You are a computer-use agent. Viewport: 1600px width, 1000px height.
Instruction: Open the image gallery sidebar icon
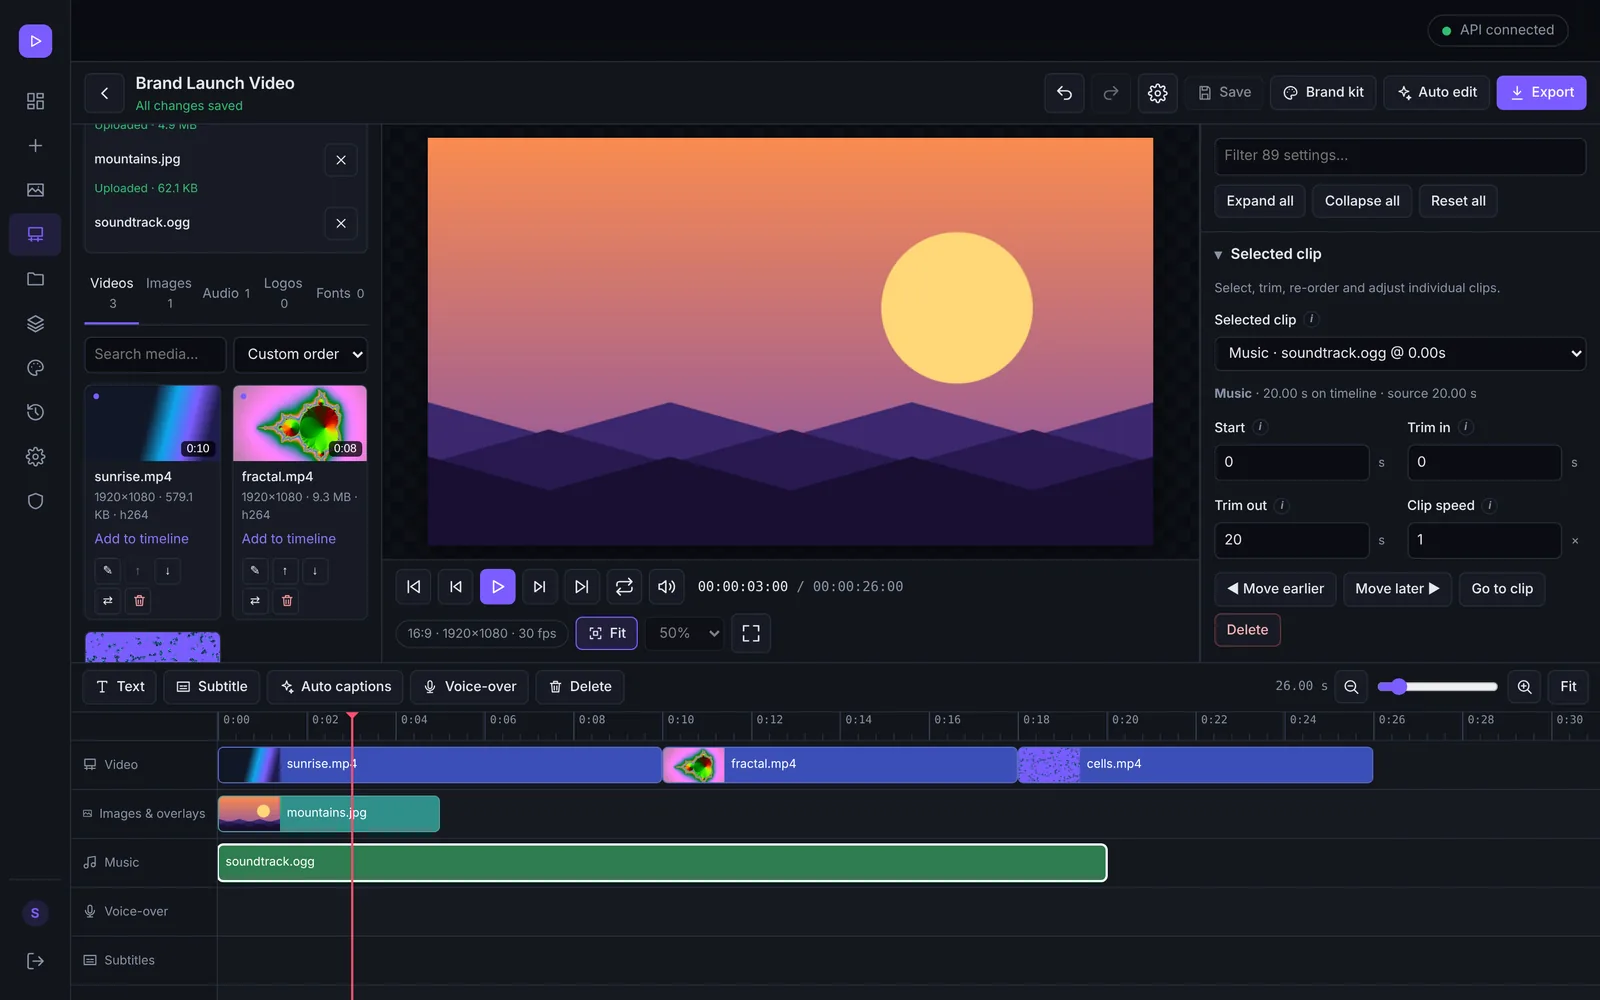35,190
